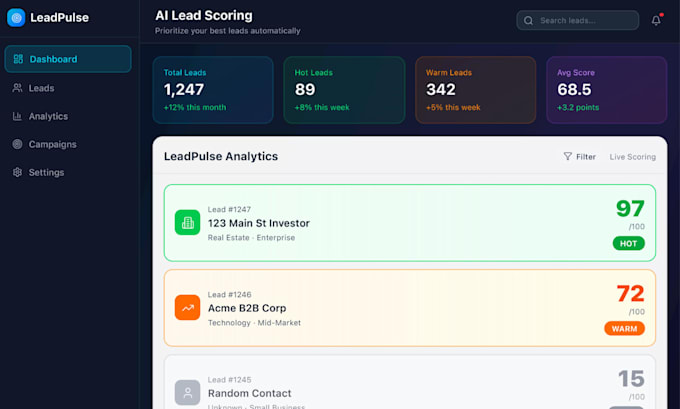Click the WARM badge
Viewport: 680px width, 409px height.
(x=624, y=328)
